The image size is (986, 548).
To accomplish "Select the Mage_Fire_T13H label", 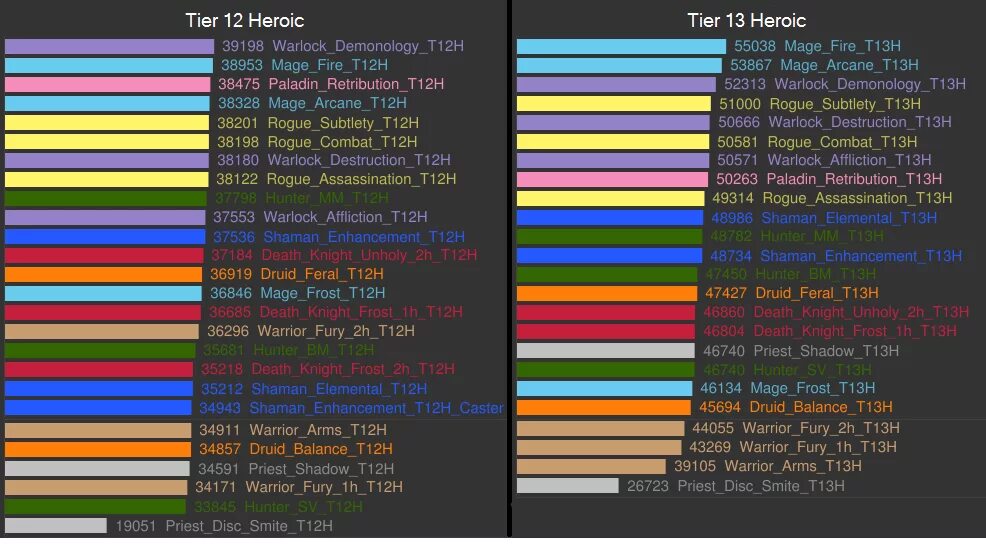I will [842, 46].
